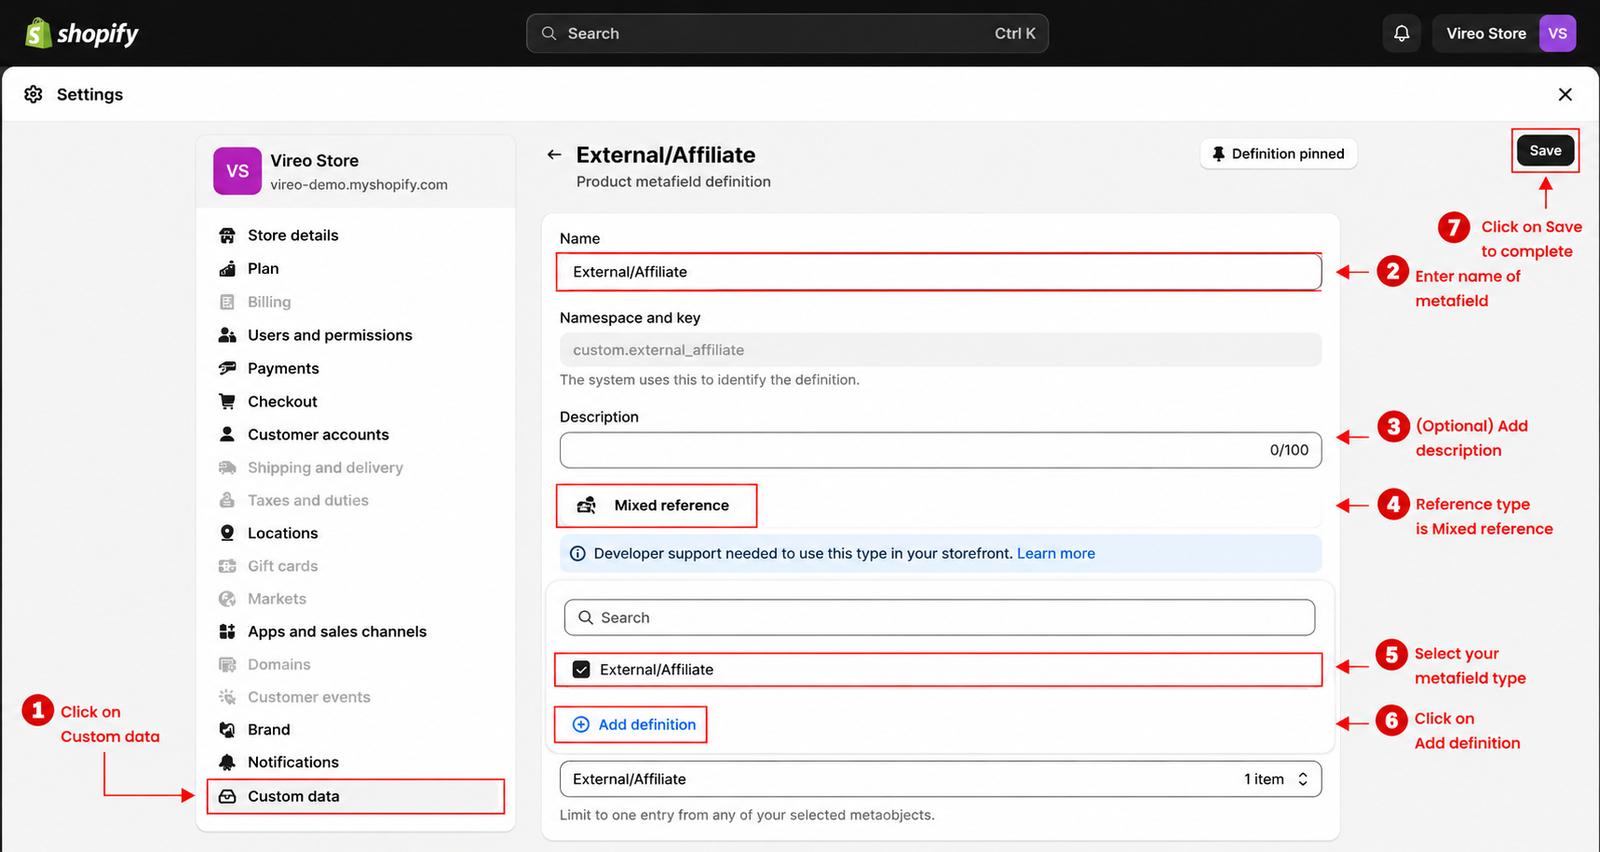1600x852 pixels.
Task: Click the Notifications bell icon in sidebar
Action: (227, 762)
